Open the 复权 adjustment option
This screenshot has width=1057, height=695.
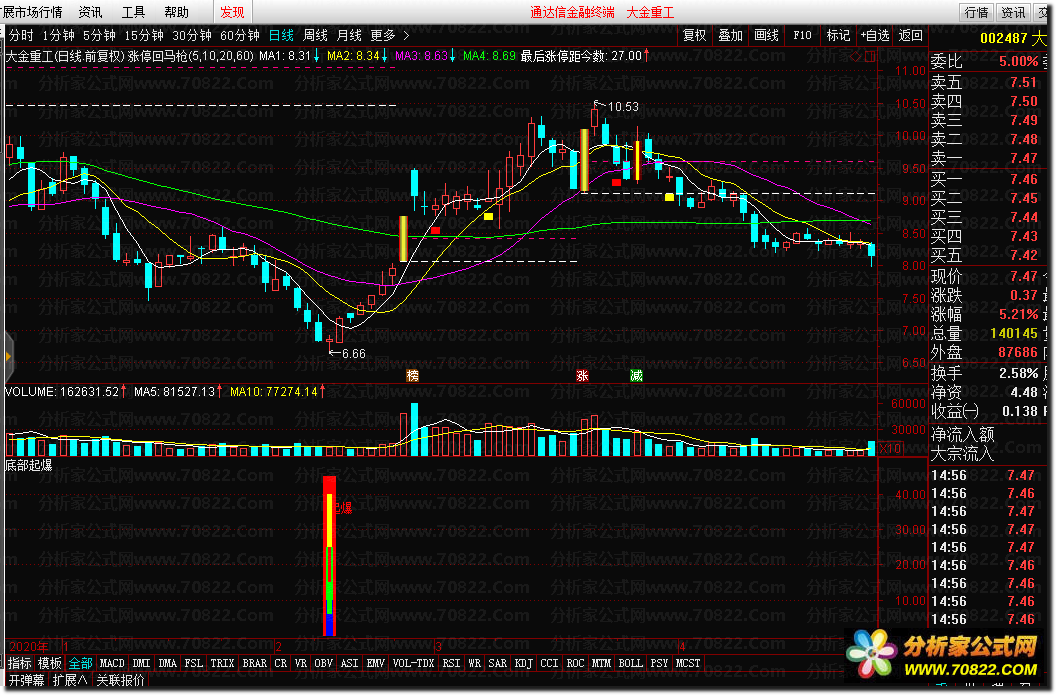tap(694, 35)
